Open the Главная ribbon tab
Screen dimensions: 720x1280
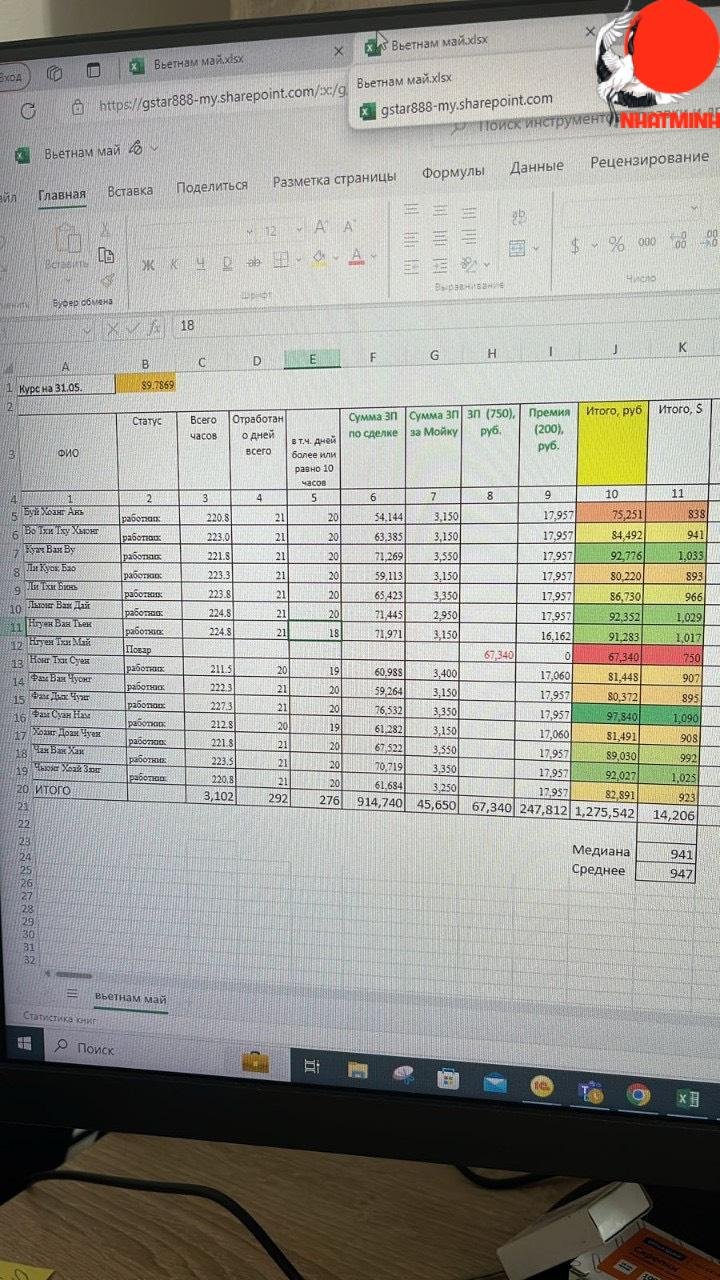(x=62, y=195)
